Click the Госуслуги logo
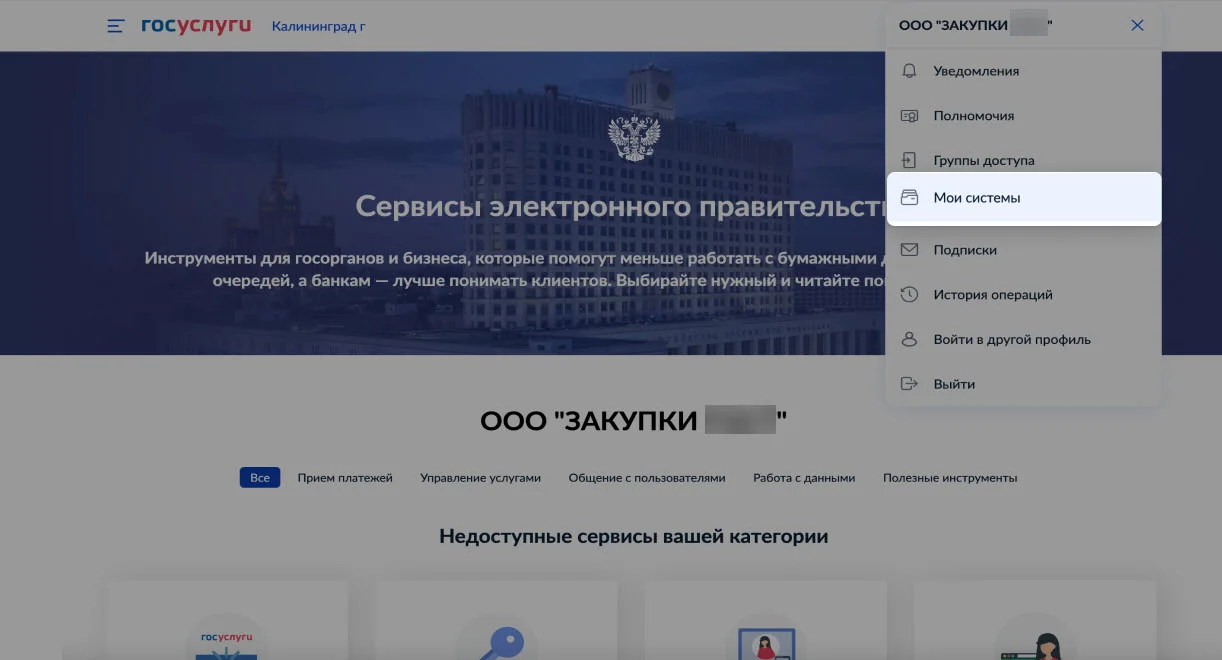This screenshot has height=660, width=1222. click(x=196, y=25)
